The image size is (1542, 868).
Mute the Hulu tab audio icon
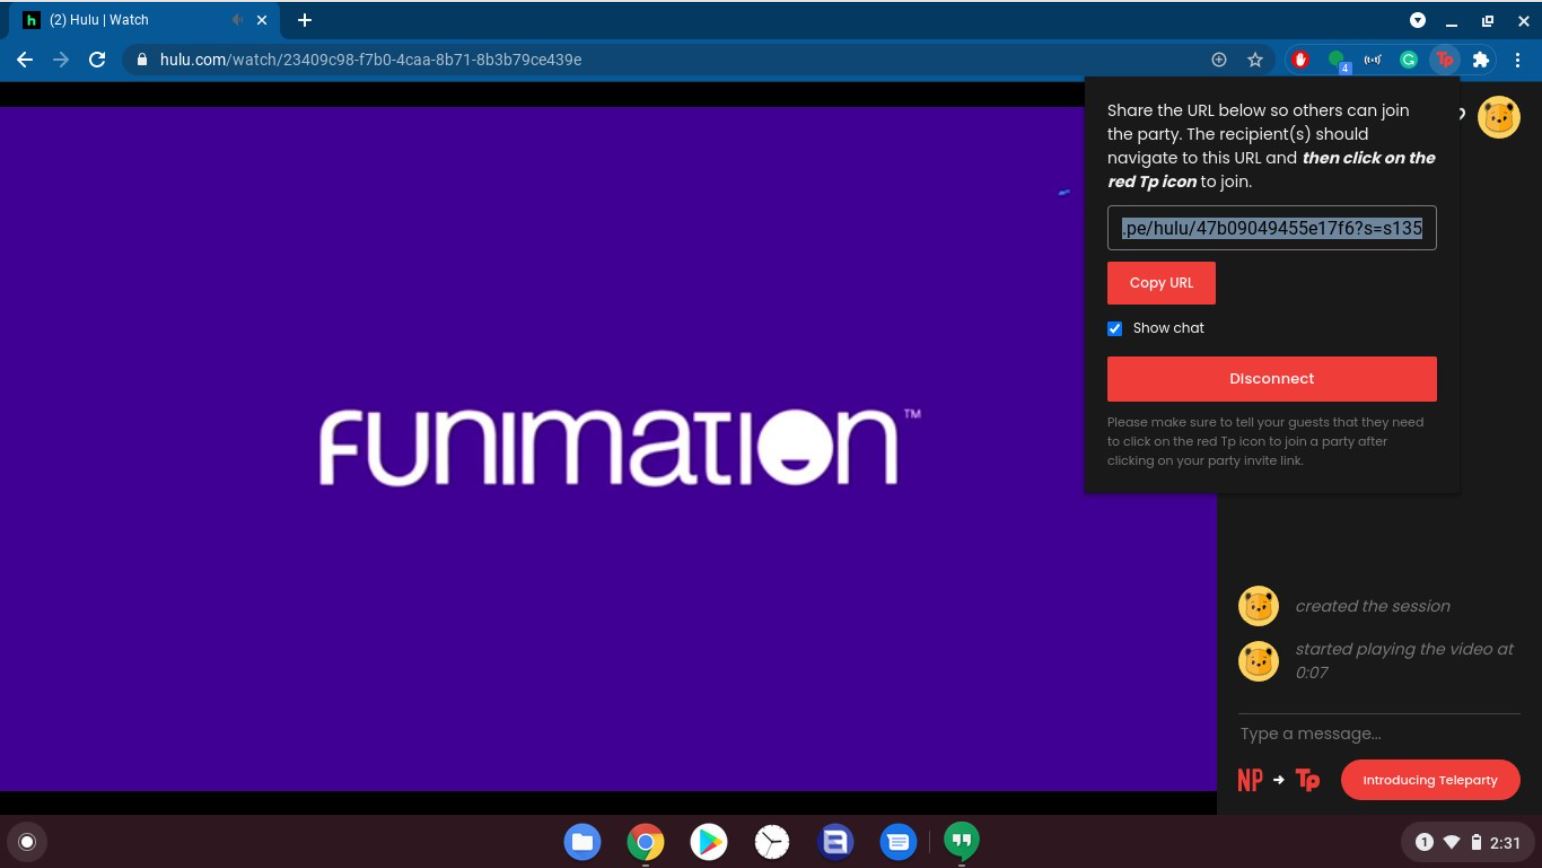238,20
